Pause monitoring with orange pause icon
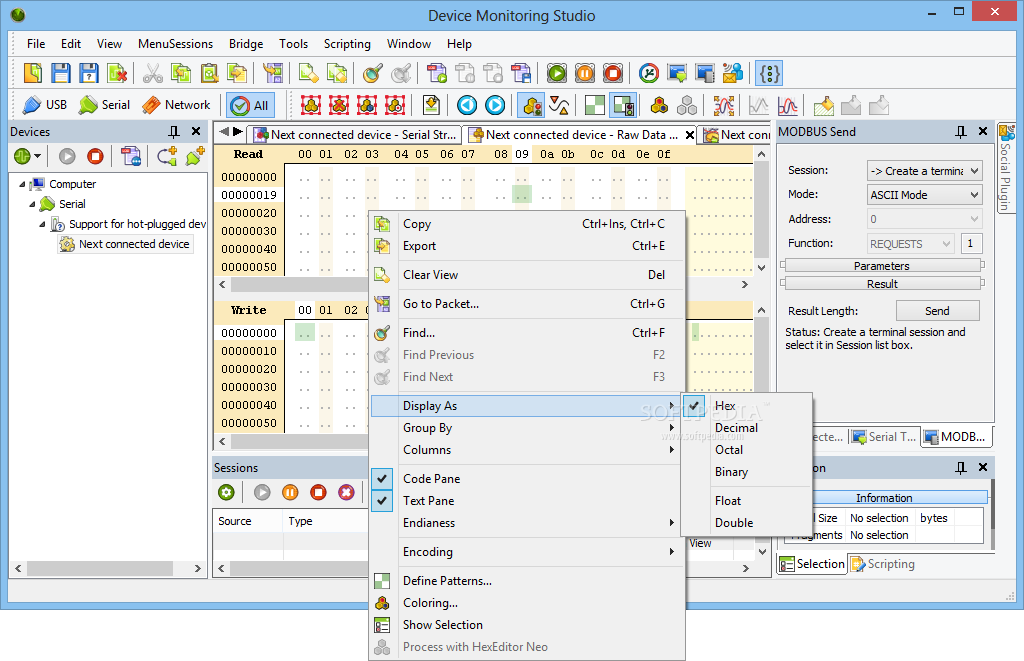 pyautogui.click(x=584, y=73)
